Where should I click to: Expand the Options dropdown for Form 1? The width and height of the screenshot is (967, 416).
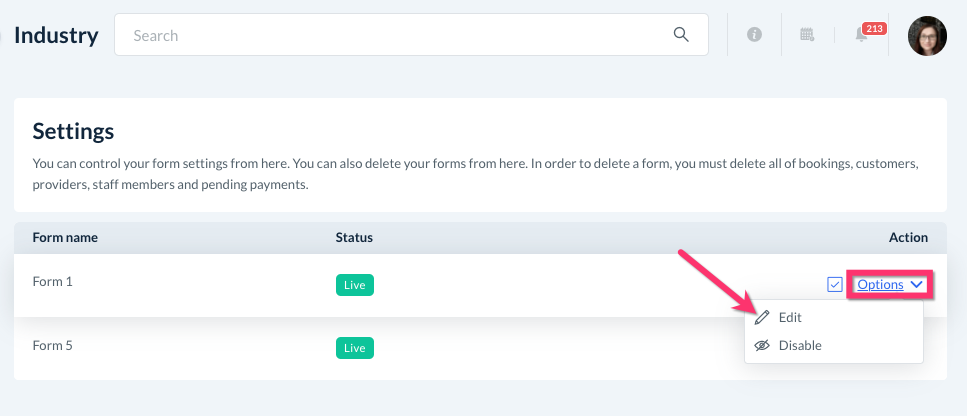[880, 285]
